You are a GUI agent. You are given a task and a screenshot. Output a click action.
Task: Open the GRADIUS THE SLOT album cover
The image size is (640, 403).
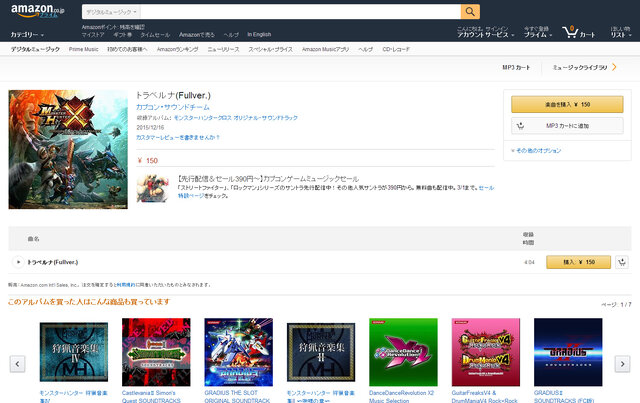point(238,352)
